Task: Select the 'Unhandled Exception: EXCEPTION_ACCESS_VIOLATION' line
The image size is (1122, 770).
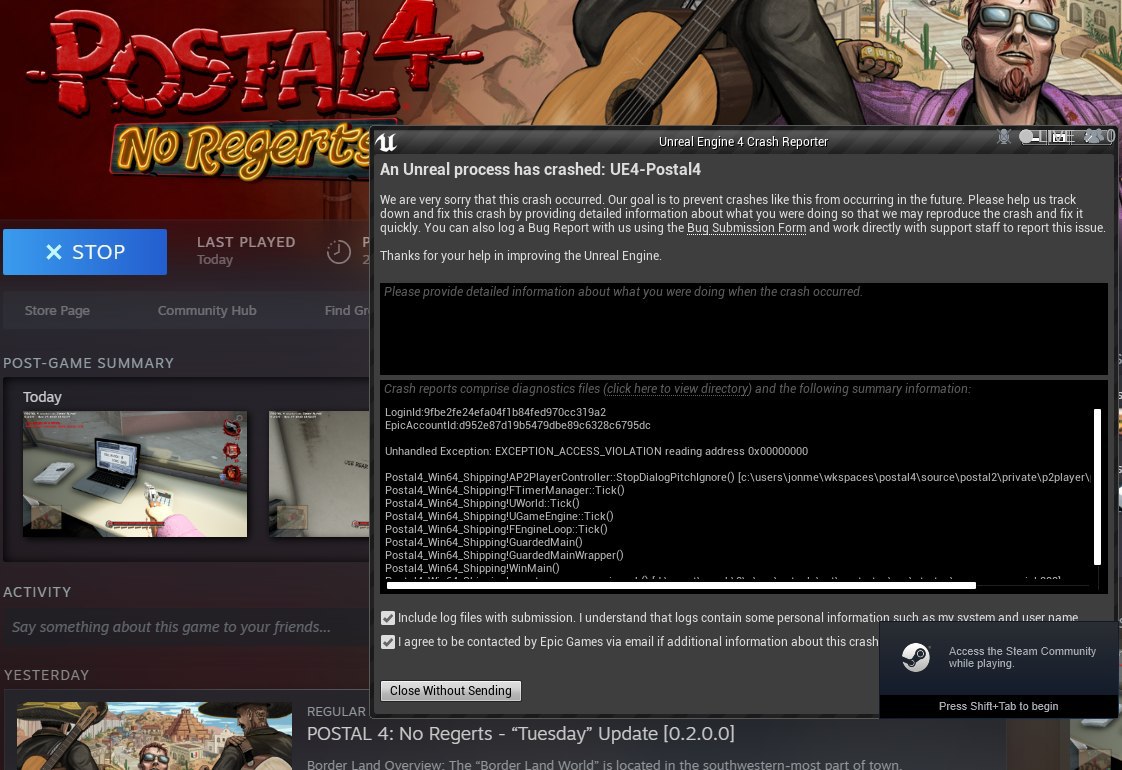Action: click(x=596, y=451)
